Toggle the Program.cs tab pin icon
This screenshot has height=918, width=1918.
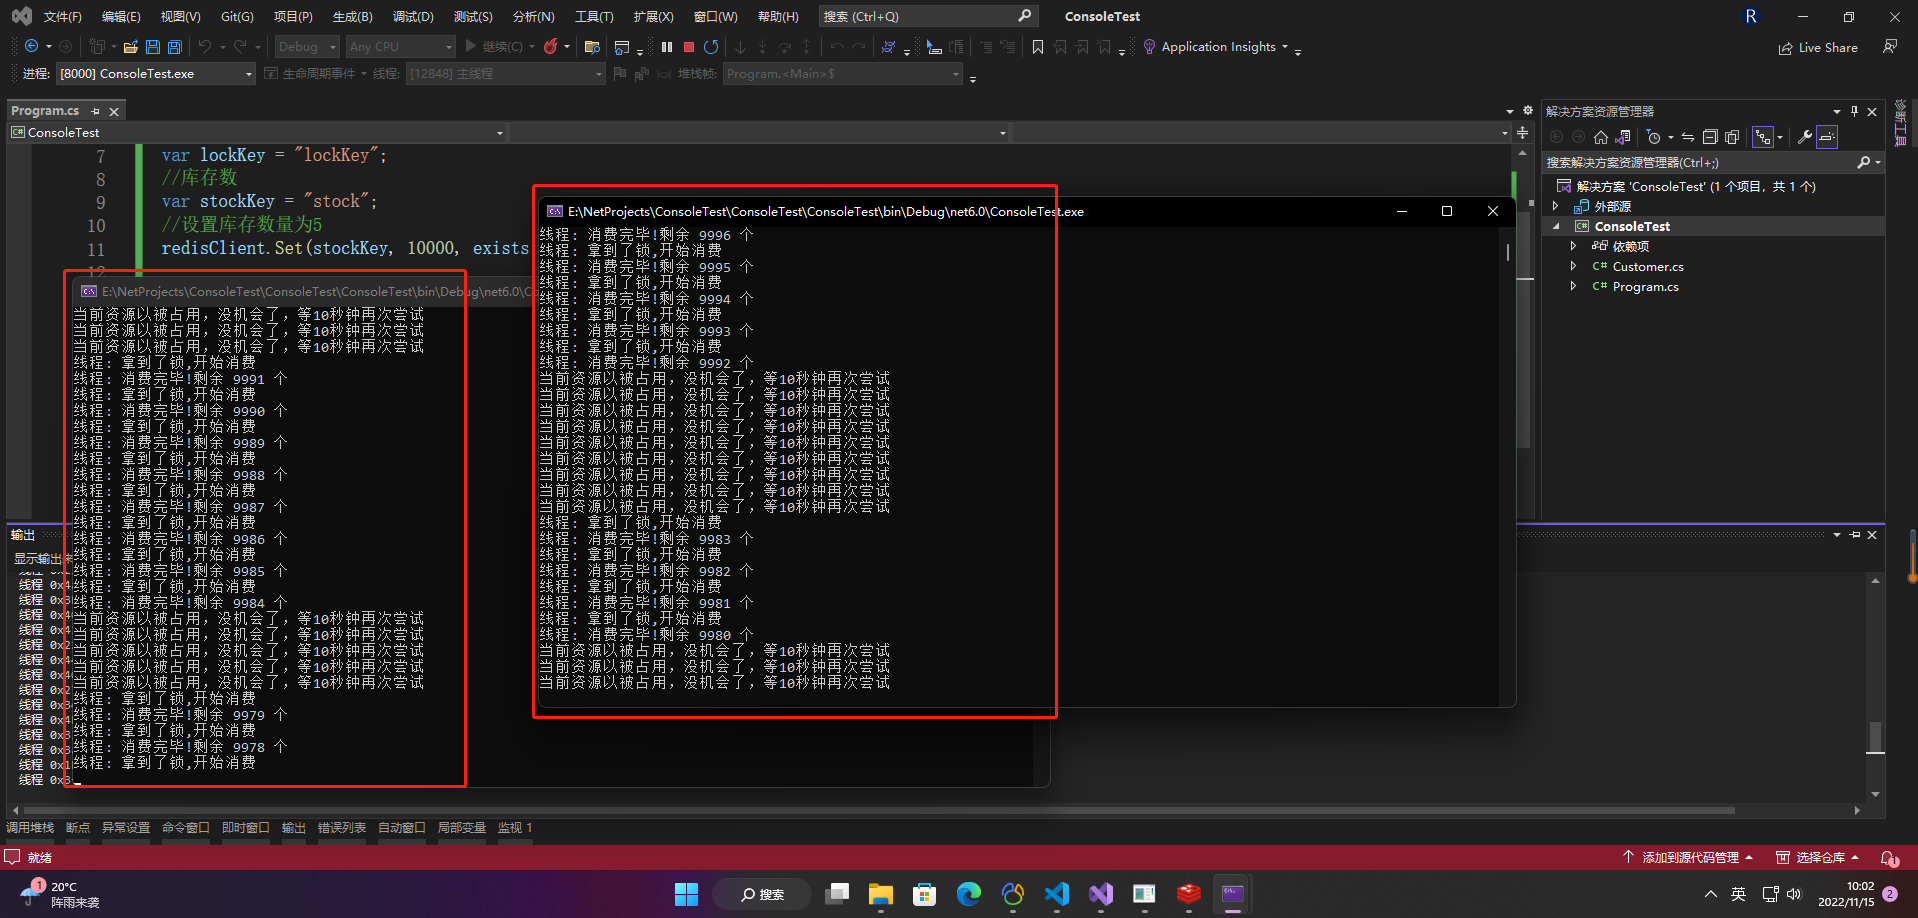pos(96,111)
